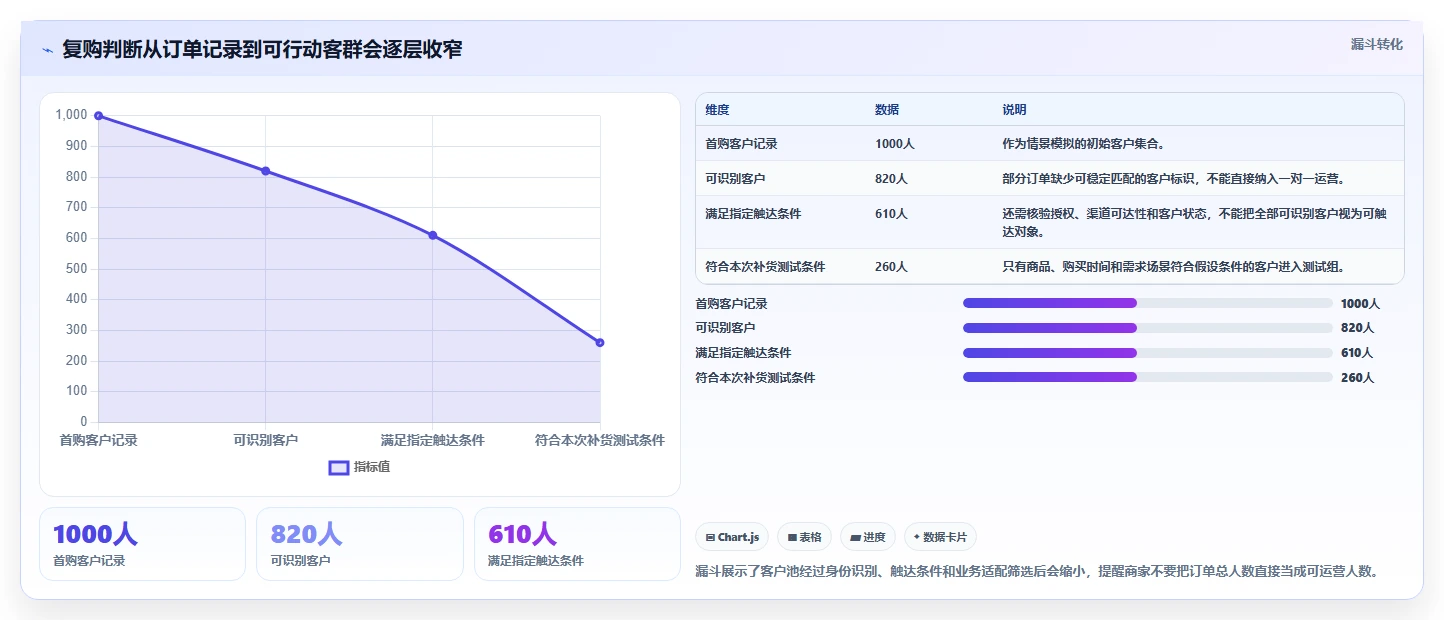
Task: Click description 作为情景模拟的初始客户集合
Action: tap(1083, 144)
